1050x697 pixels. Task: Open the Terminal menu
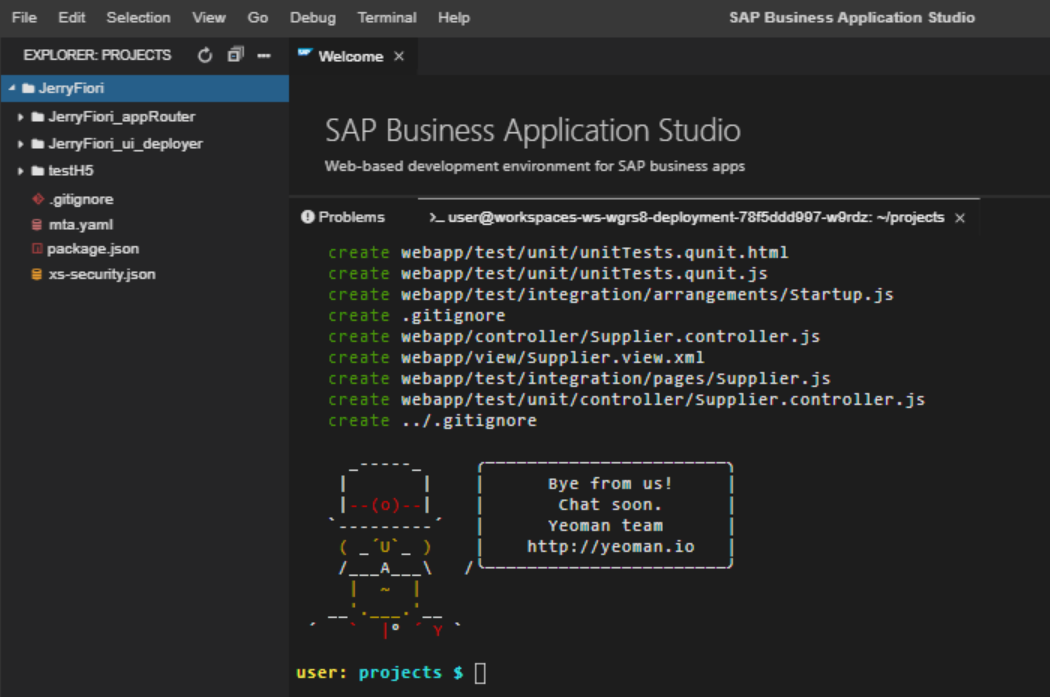click(386, 17)
